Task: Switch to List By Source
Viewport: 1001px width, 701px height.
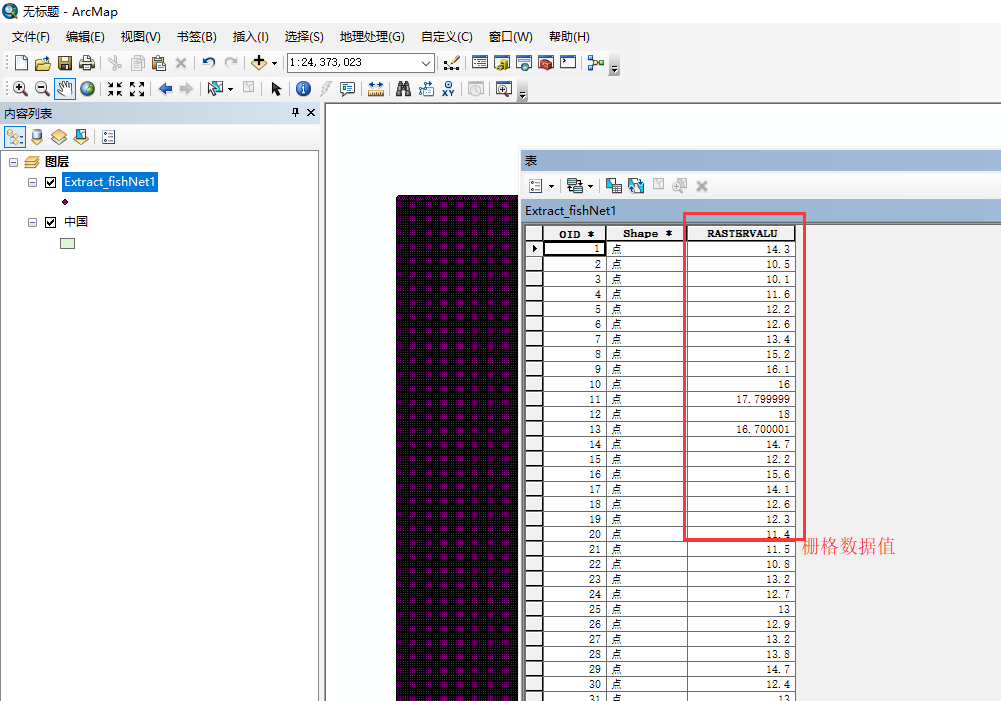Action: (x=37, y=137)
